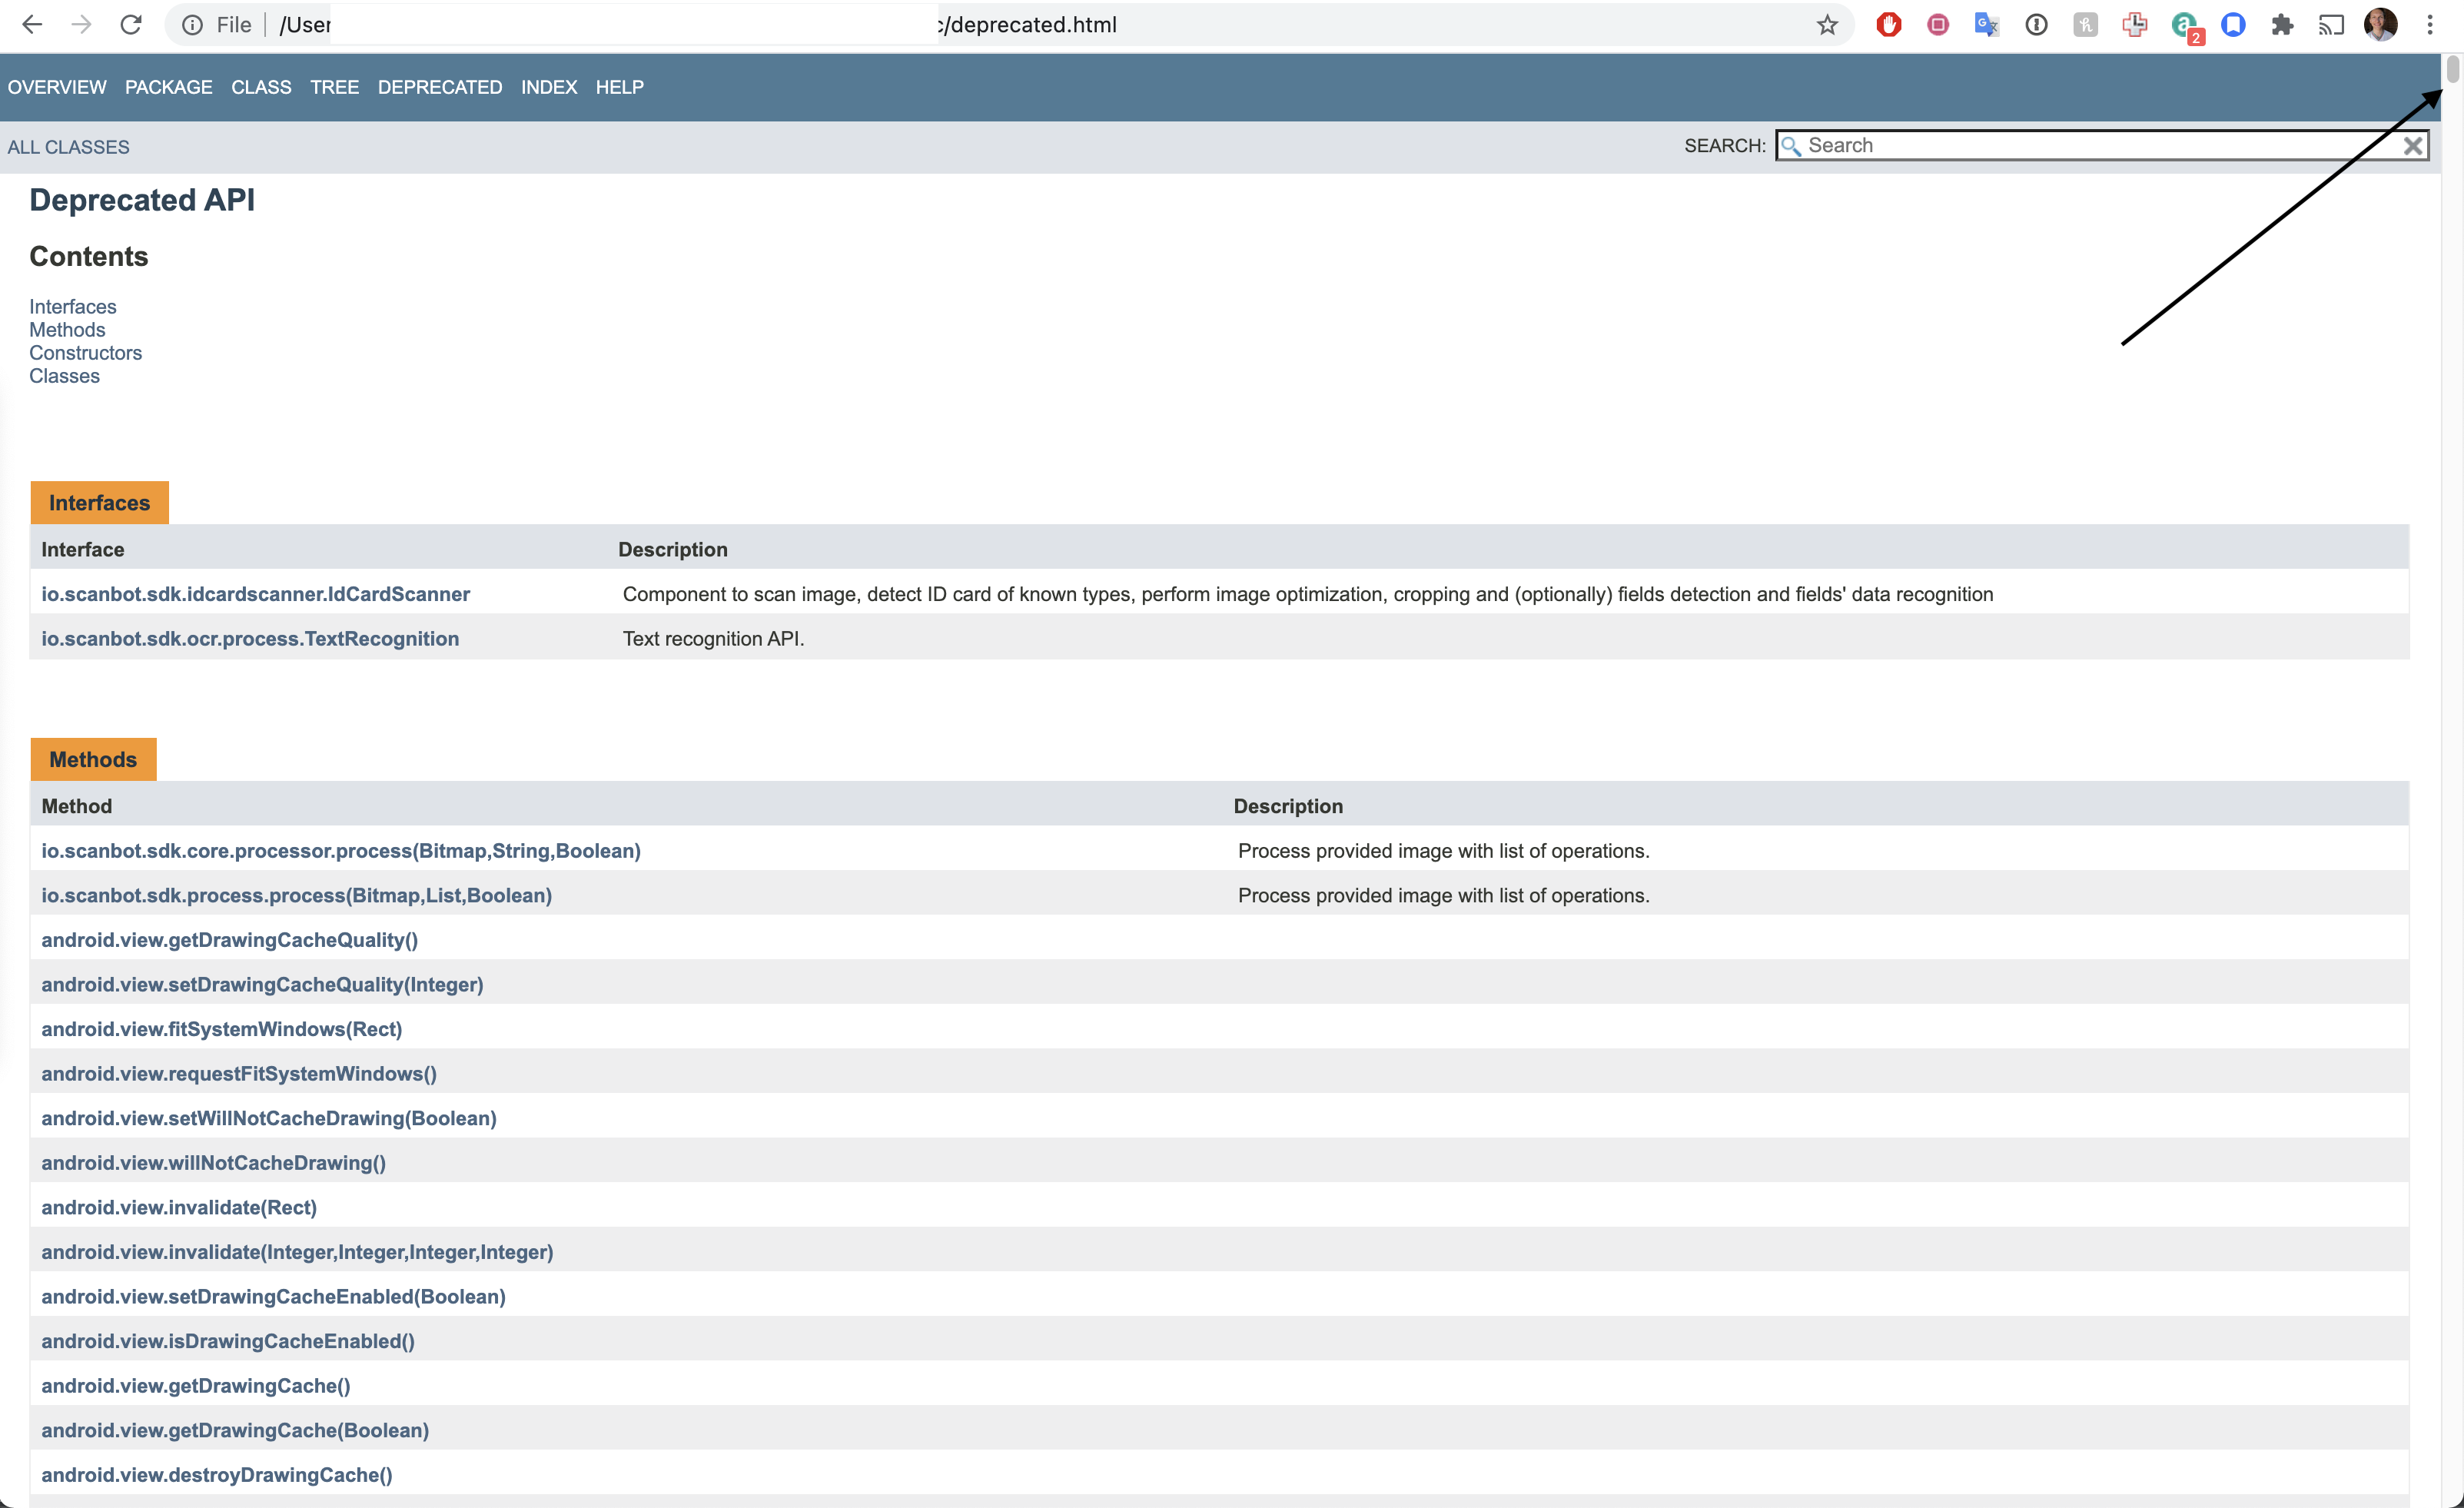Open the TREE navigation item
The width and height of the screenshot is (2464, 1508).
tap(334, 87)
